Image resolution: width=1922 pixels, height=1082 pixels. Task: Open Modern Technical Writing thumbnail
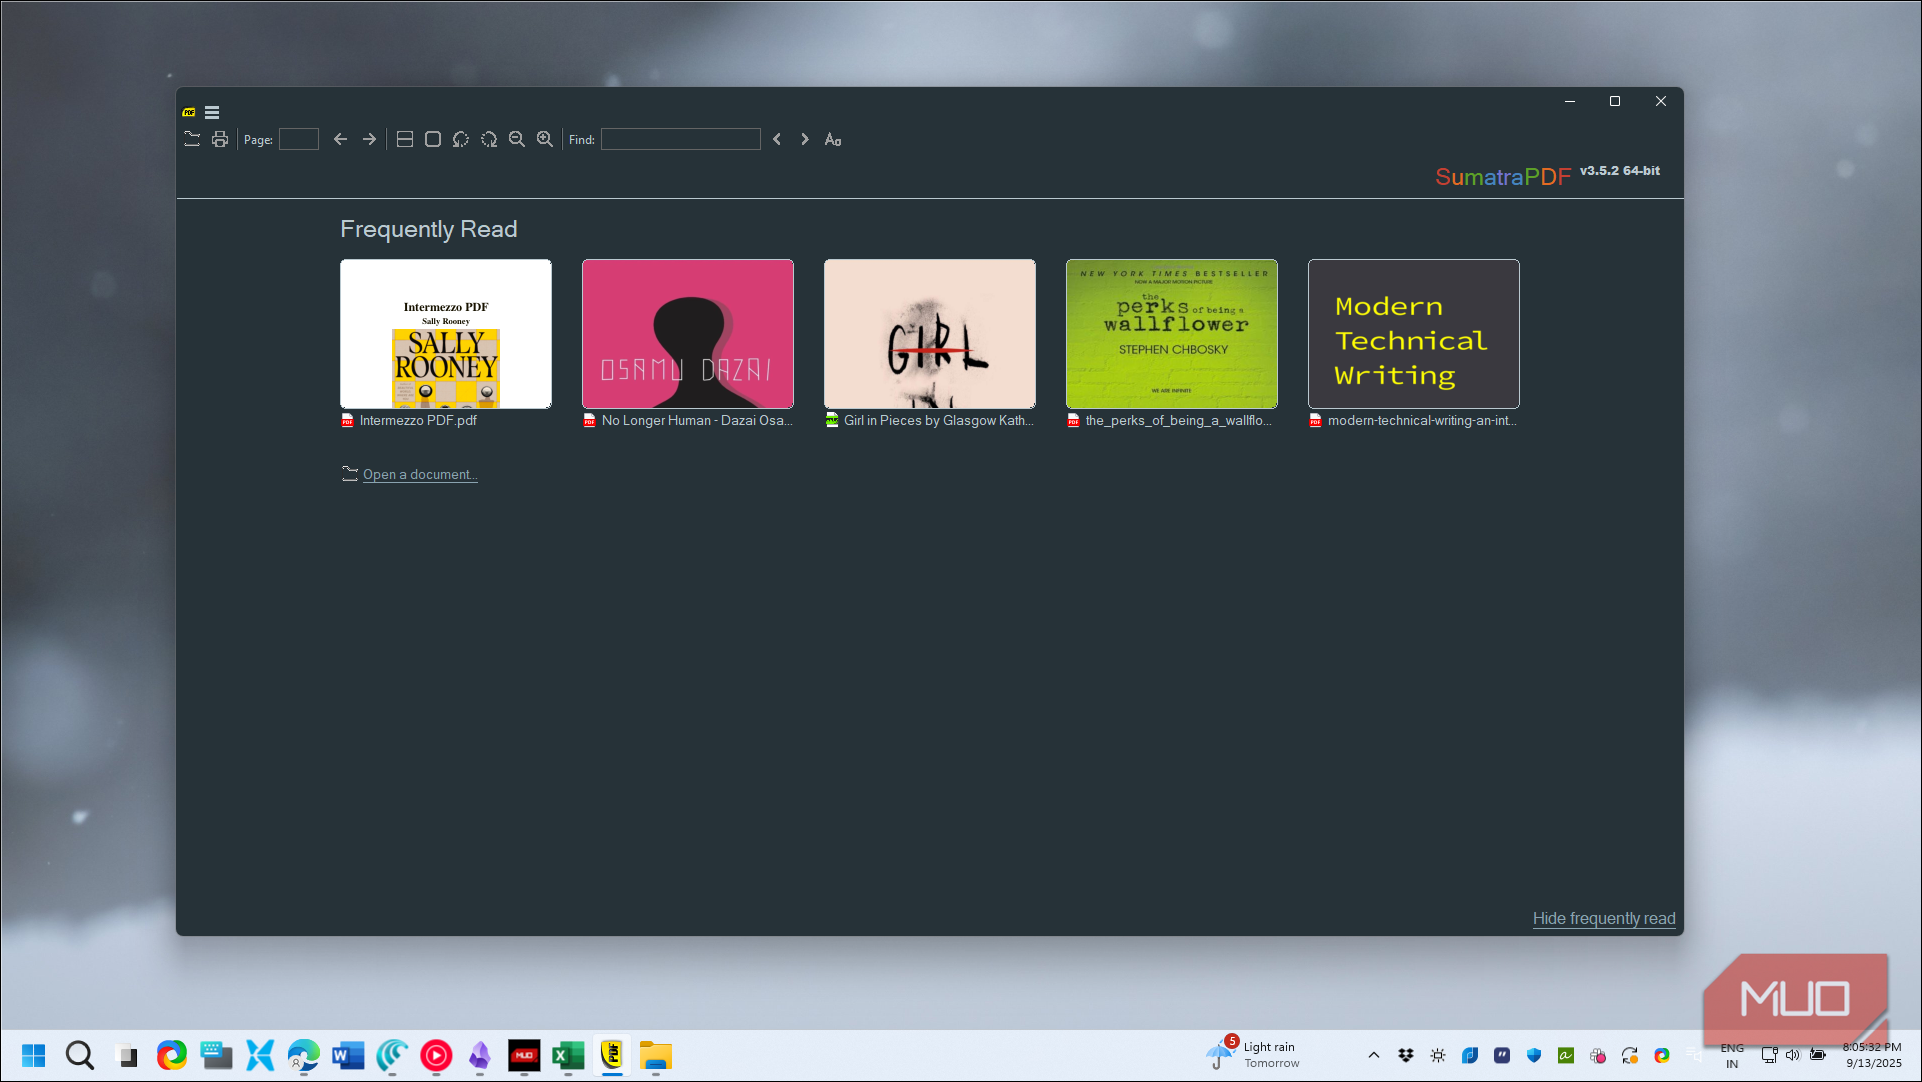(1414, 334)
